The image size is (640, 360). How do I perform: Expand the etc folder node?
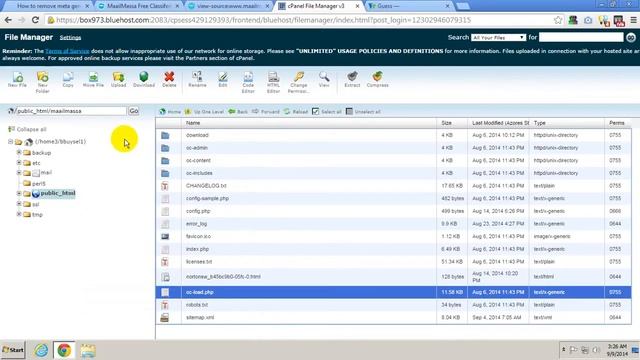pyautogui.click(x=19, y=162)
